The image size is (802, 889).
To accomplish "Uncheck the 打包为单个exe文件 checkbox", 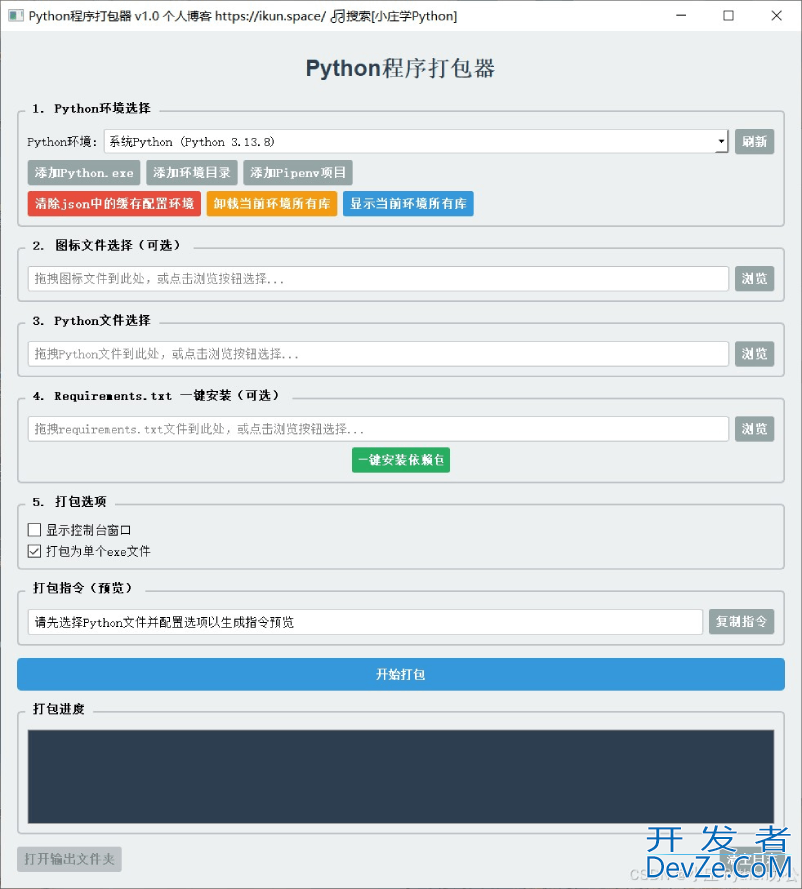I will coord(35,551).
